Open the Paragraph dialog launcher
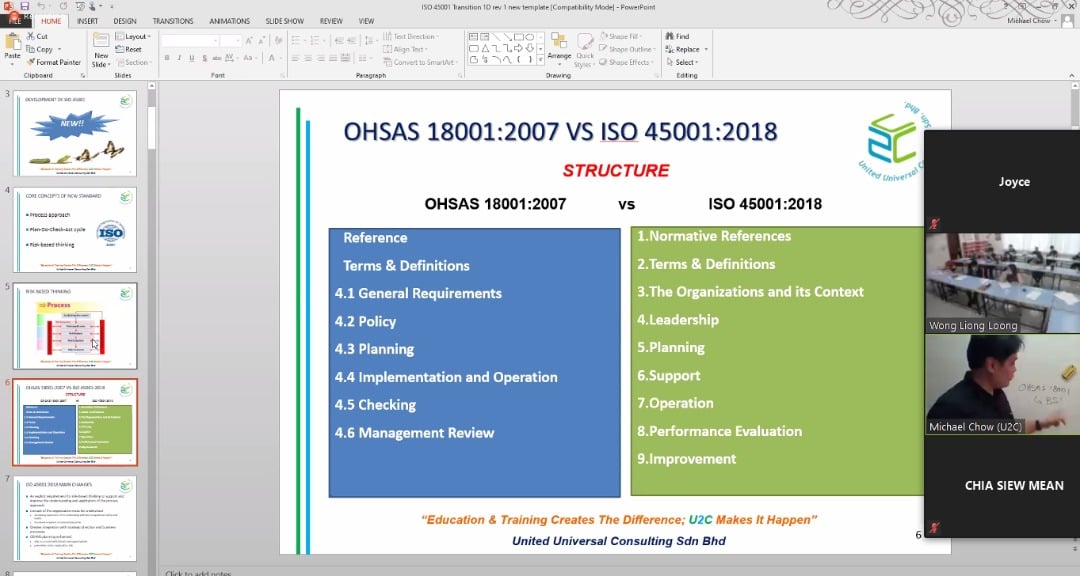This screenshot has height=576, width=1080. tap(459, 75)
